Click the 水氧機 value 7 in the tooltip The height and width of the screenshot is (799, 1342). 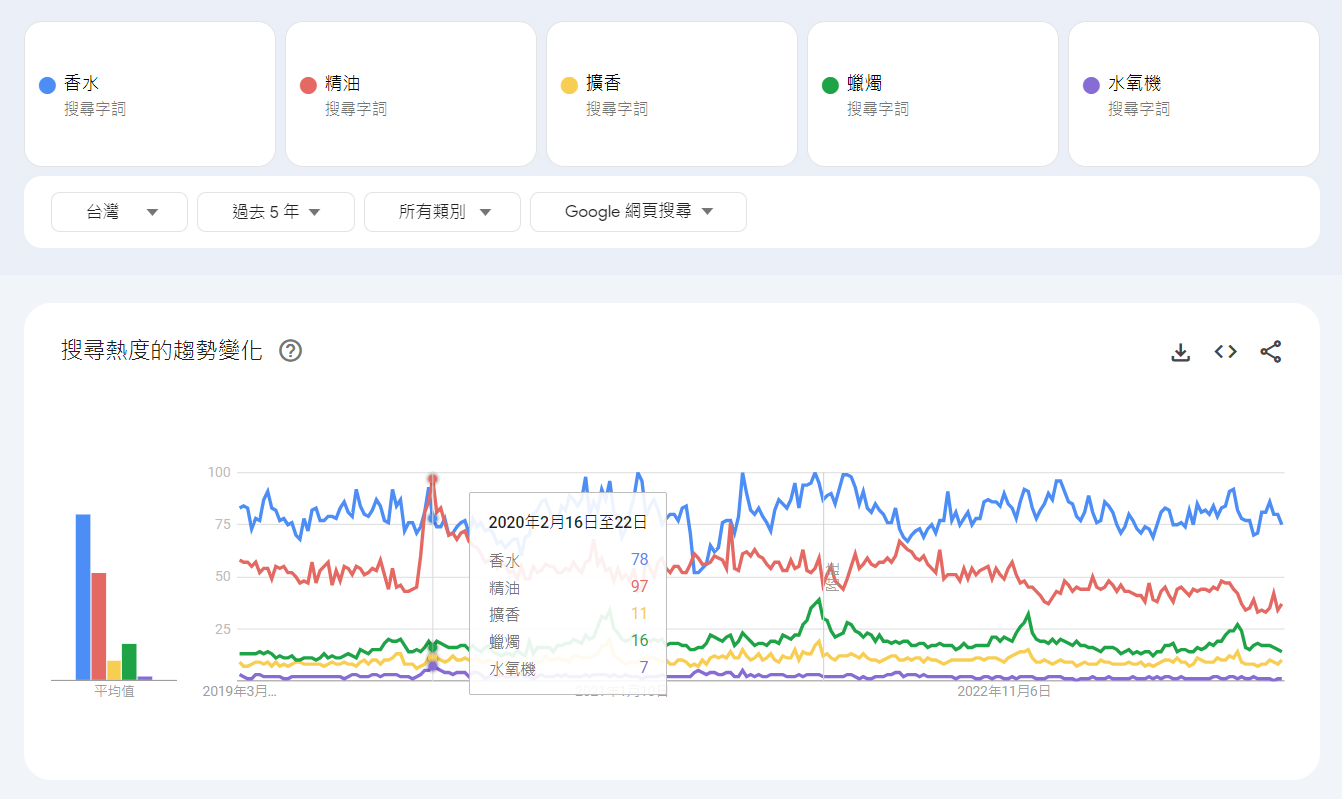click(x=644, y=668)
